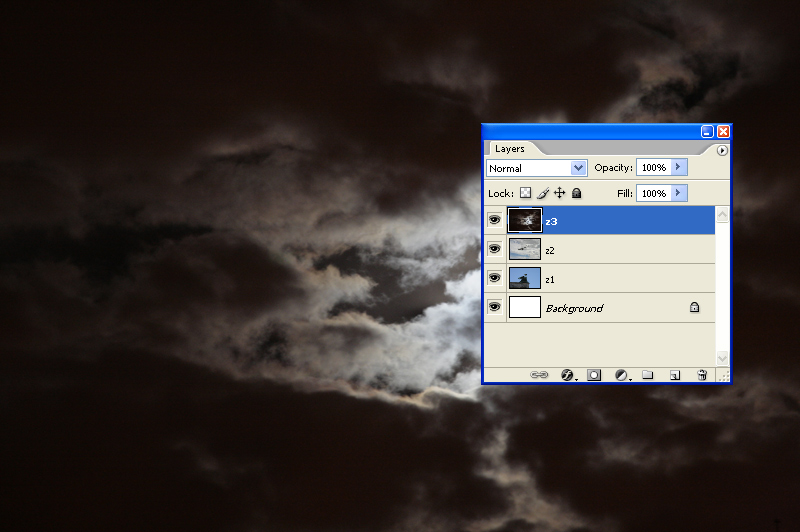Add a layer mask
The width and height of the screenshot is (800, 532).
click(x=594, y=375)
